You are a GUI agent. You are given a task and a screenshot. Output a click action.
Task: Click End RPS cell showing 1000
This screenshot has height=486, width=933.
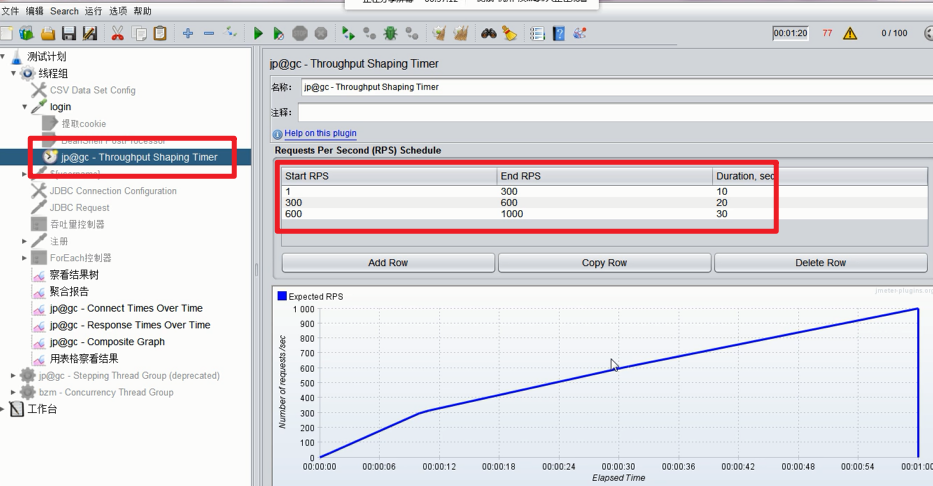605,214
